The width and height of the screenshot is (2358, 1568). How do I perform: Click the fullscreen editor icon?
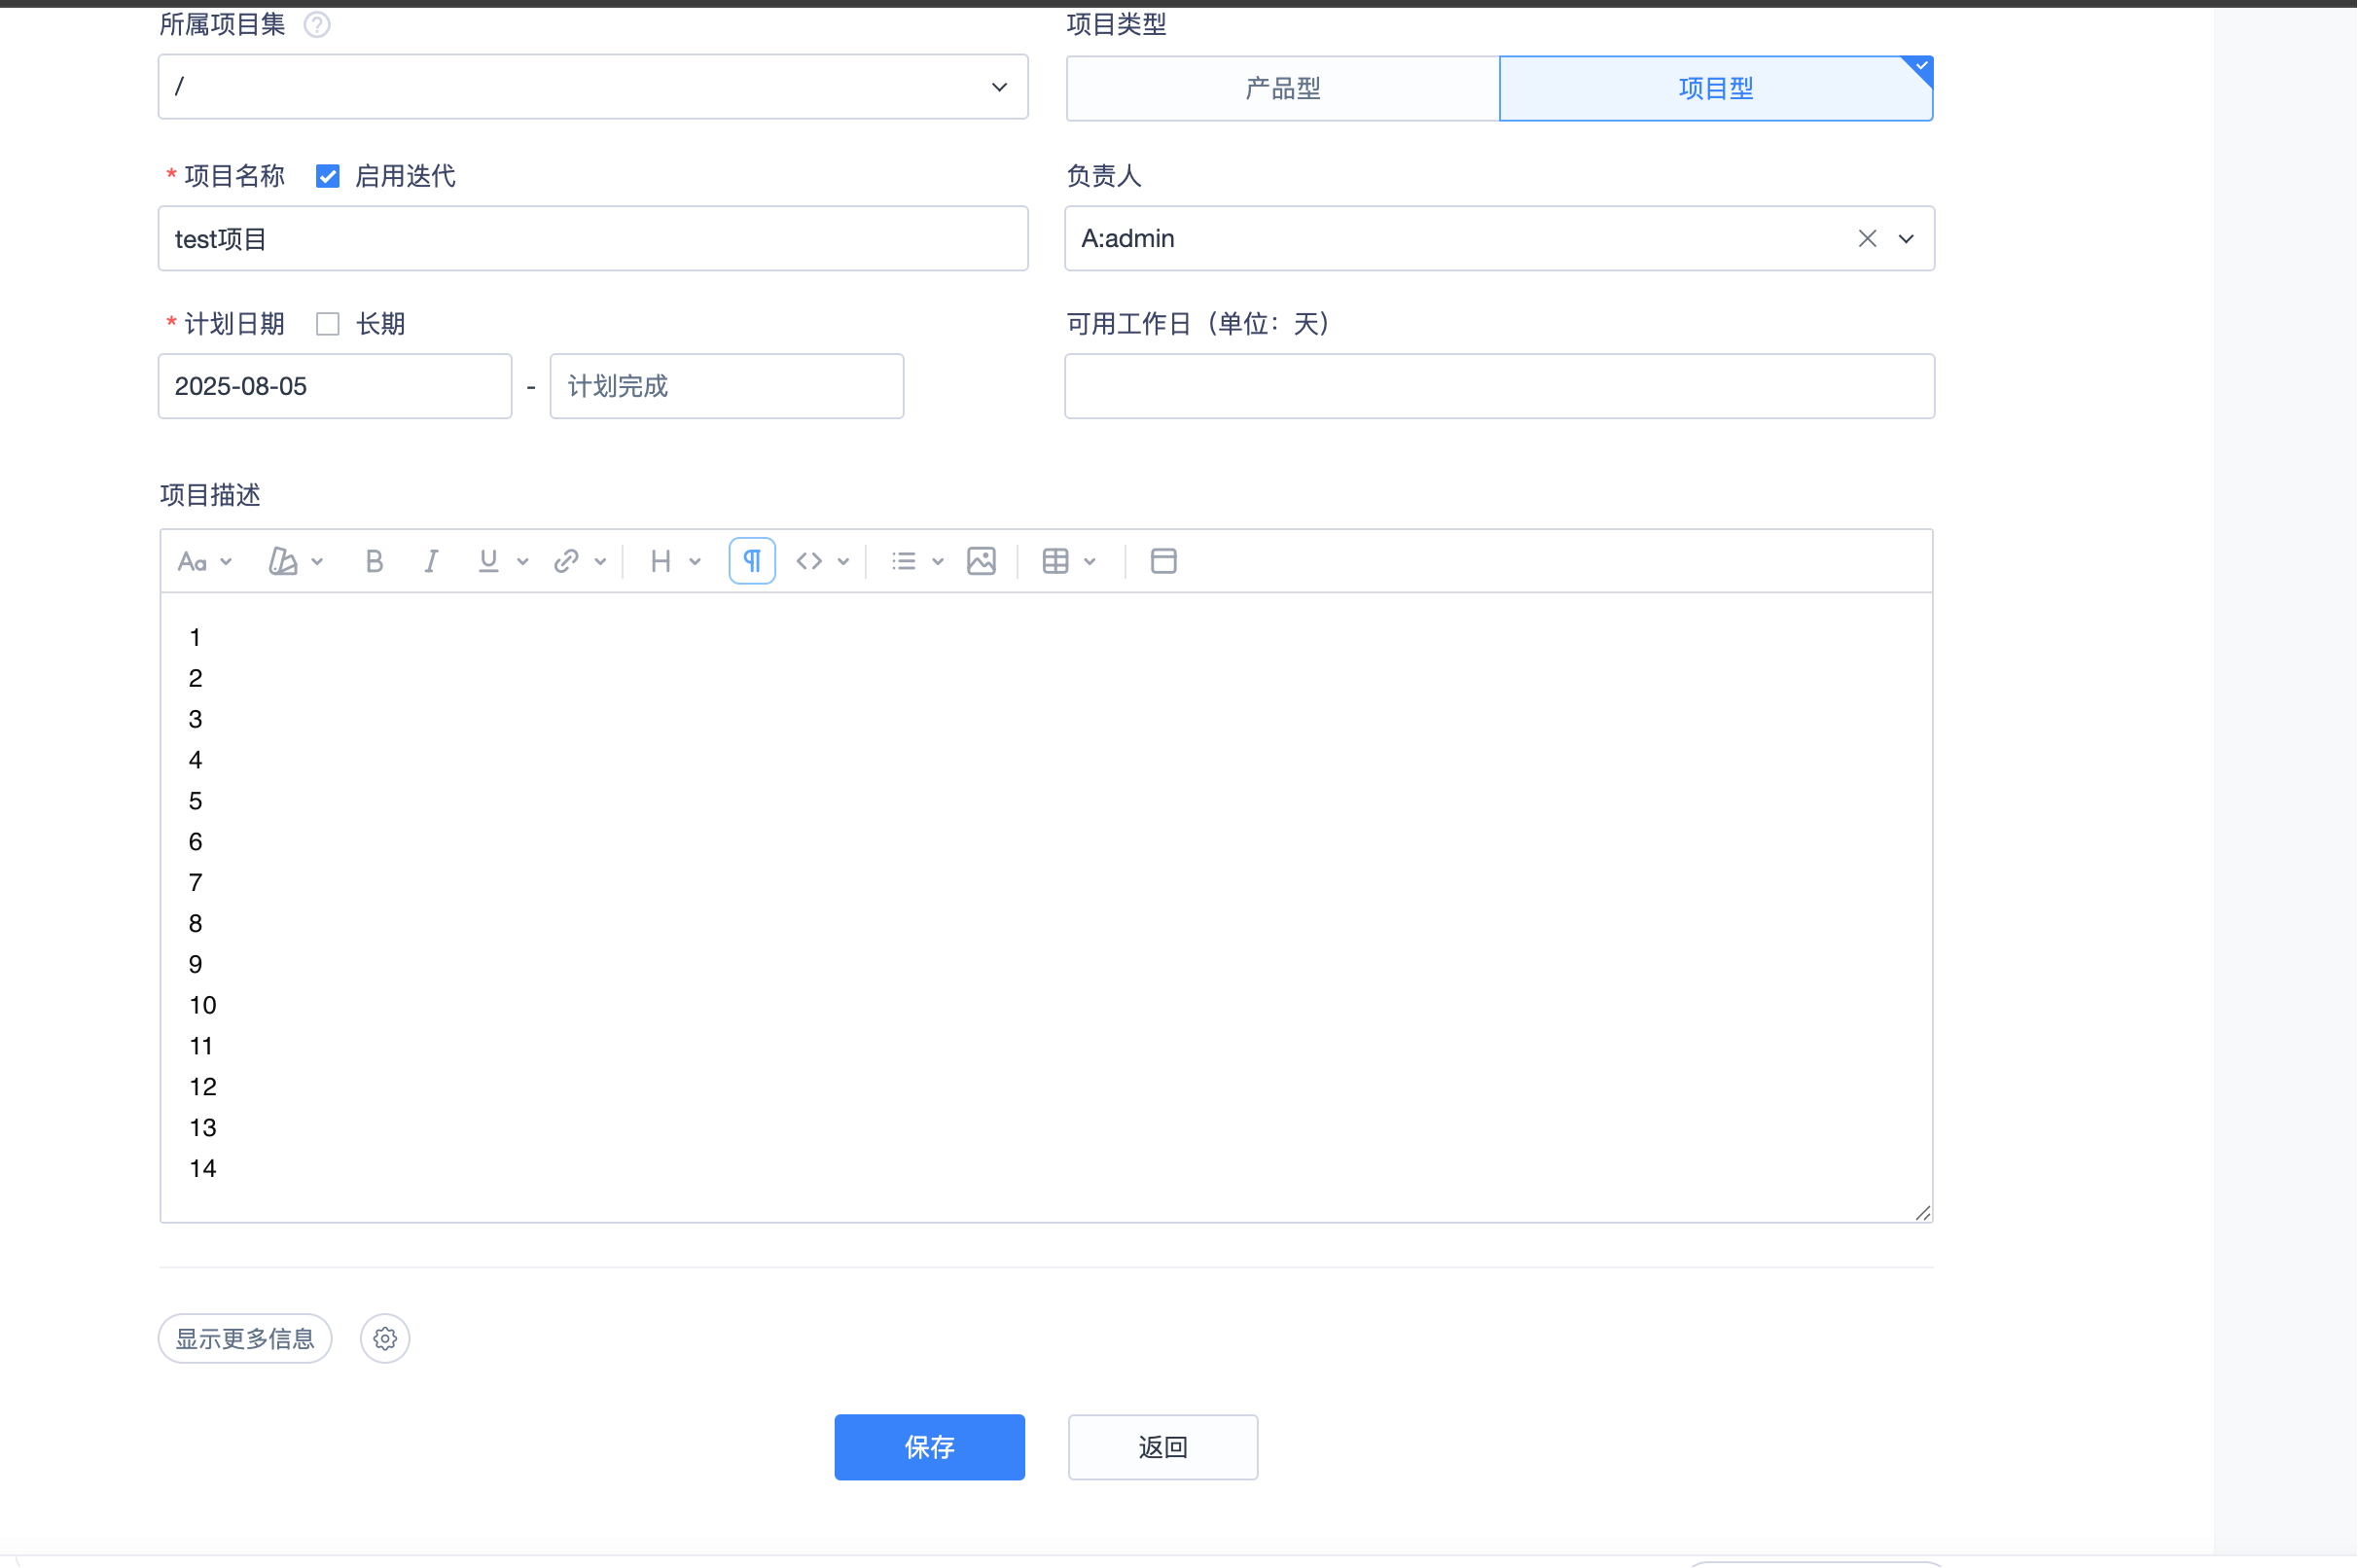[x=1163, y=561]
